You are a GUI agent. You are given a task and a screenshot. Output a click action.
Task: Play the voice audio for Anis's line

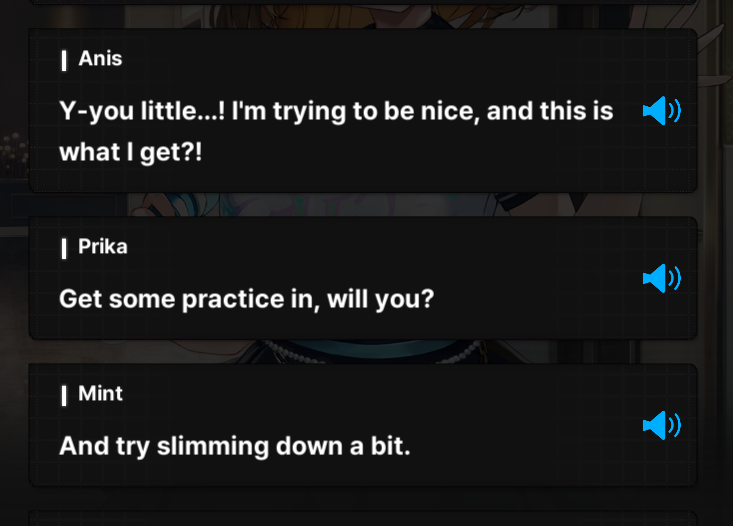coord(661,111)
